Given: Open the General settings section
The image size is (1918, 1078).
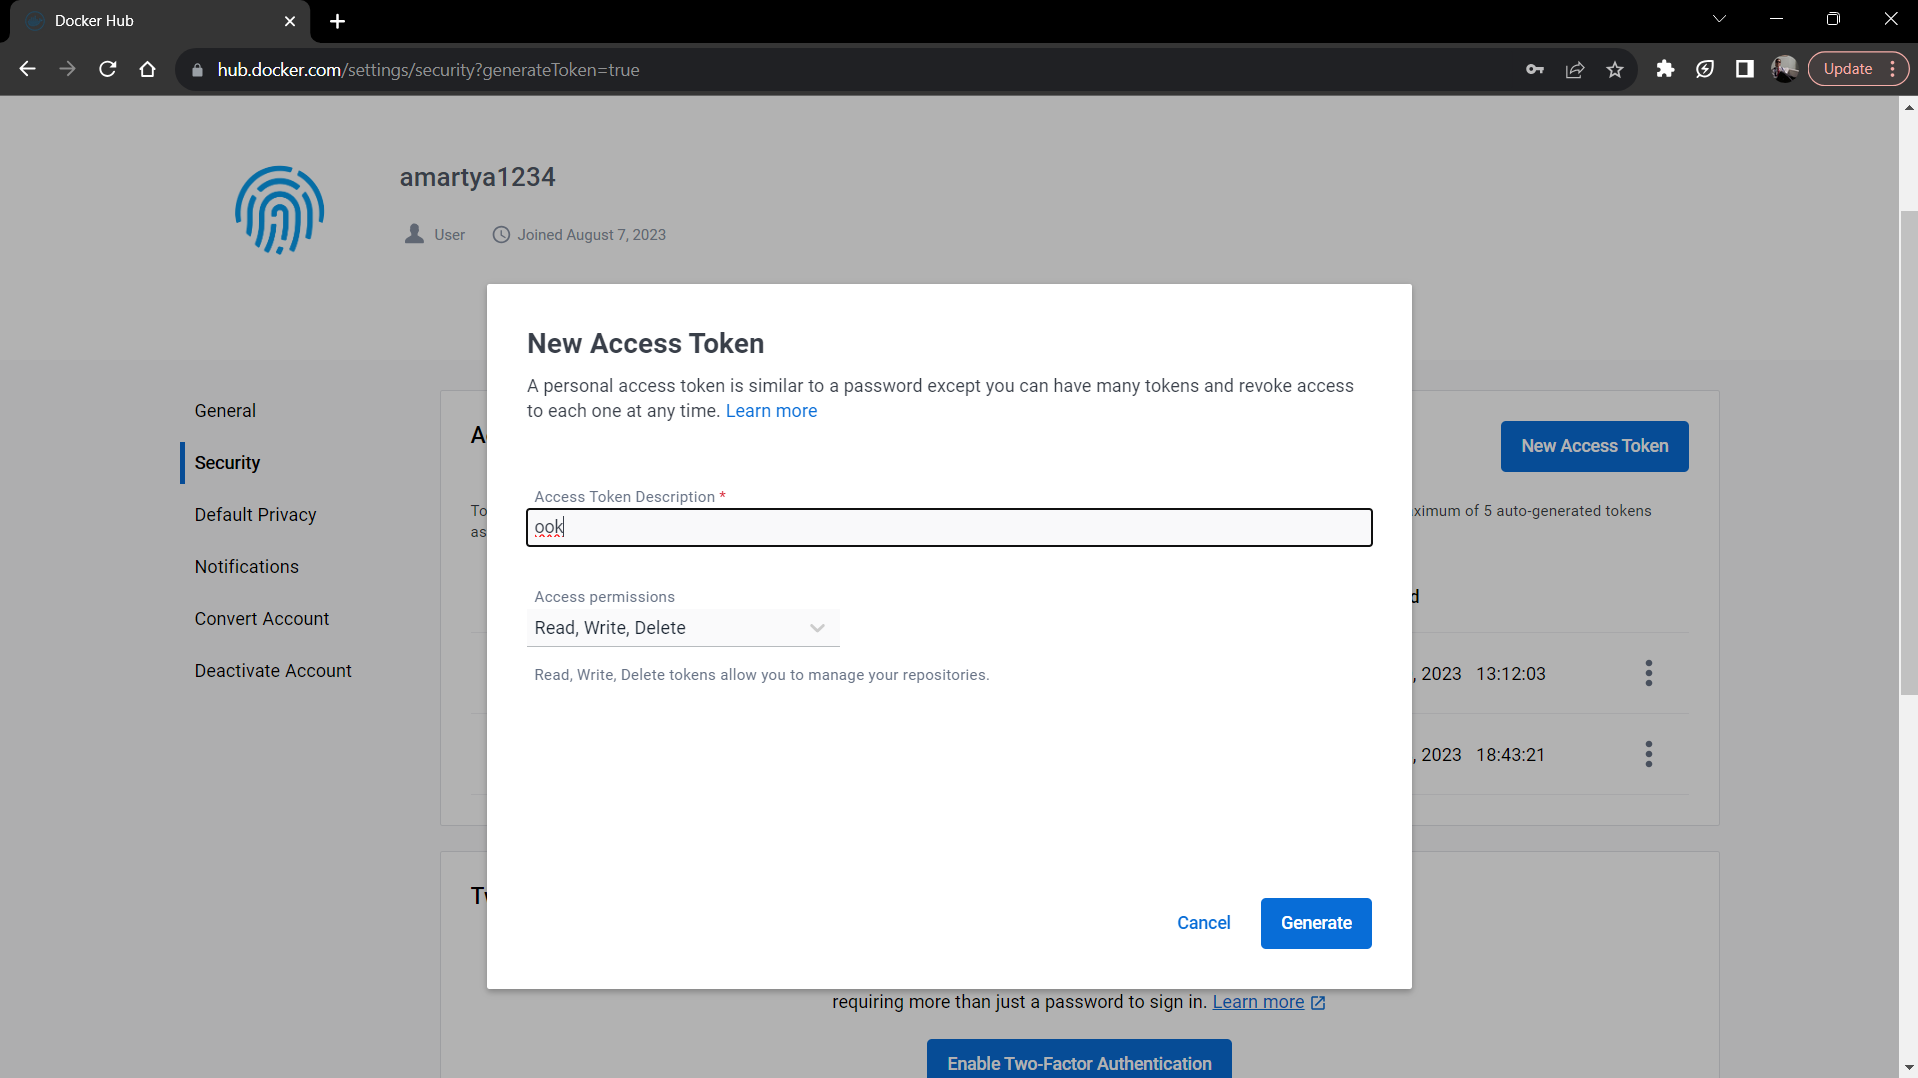Looking at the screenshot, I should coord(225,411).
